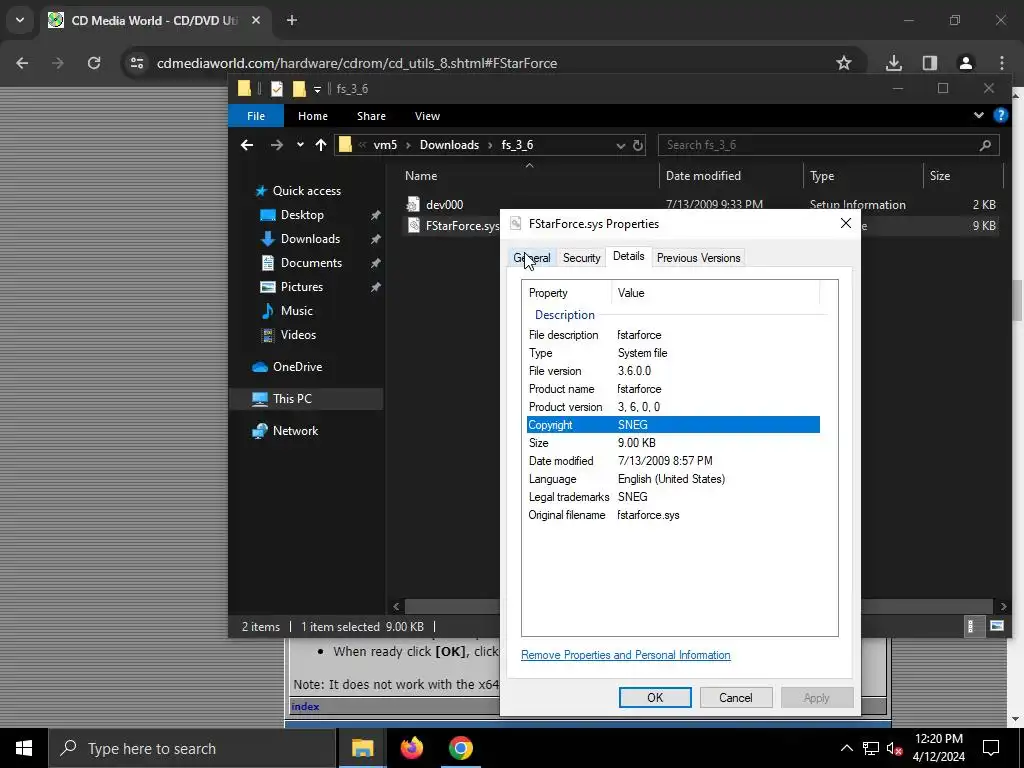Sort files by the Name column
Viewport: 1024px width, 768px height.
pos(421,176)
